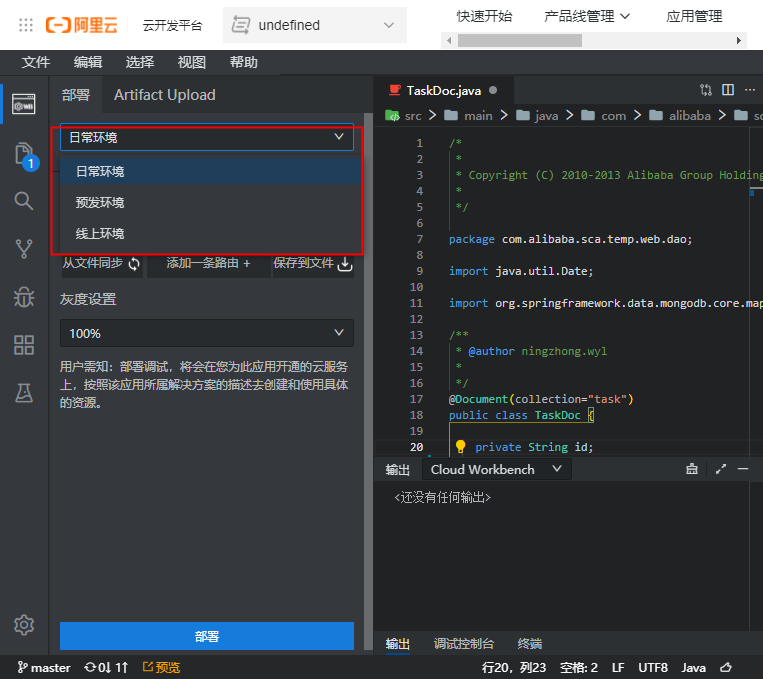Click 添加一条路由 + button
This screenshot has height=679, width=763.
click(x=208, y=263)
